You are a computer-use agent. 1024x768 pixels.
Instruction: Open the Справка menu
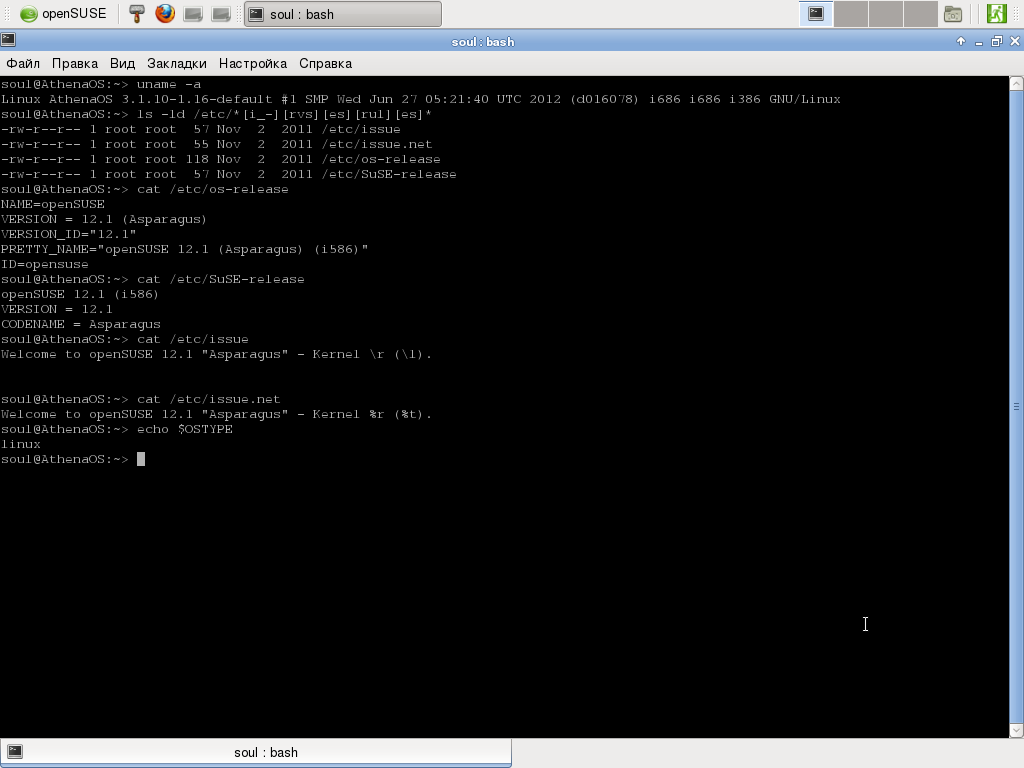click(x=325, y=63)
